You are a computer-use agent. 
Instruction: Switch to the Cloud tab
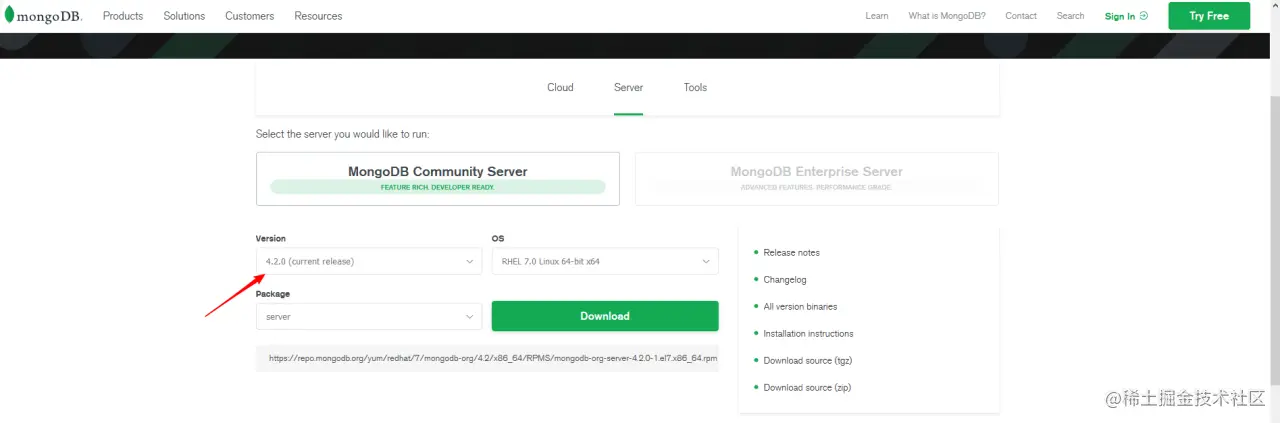[560, 88]
